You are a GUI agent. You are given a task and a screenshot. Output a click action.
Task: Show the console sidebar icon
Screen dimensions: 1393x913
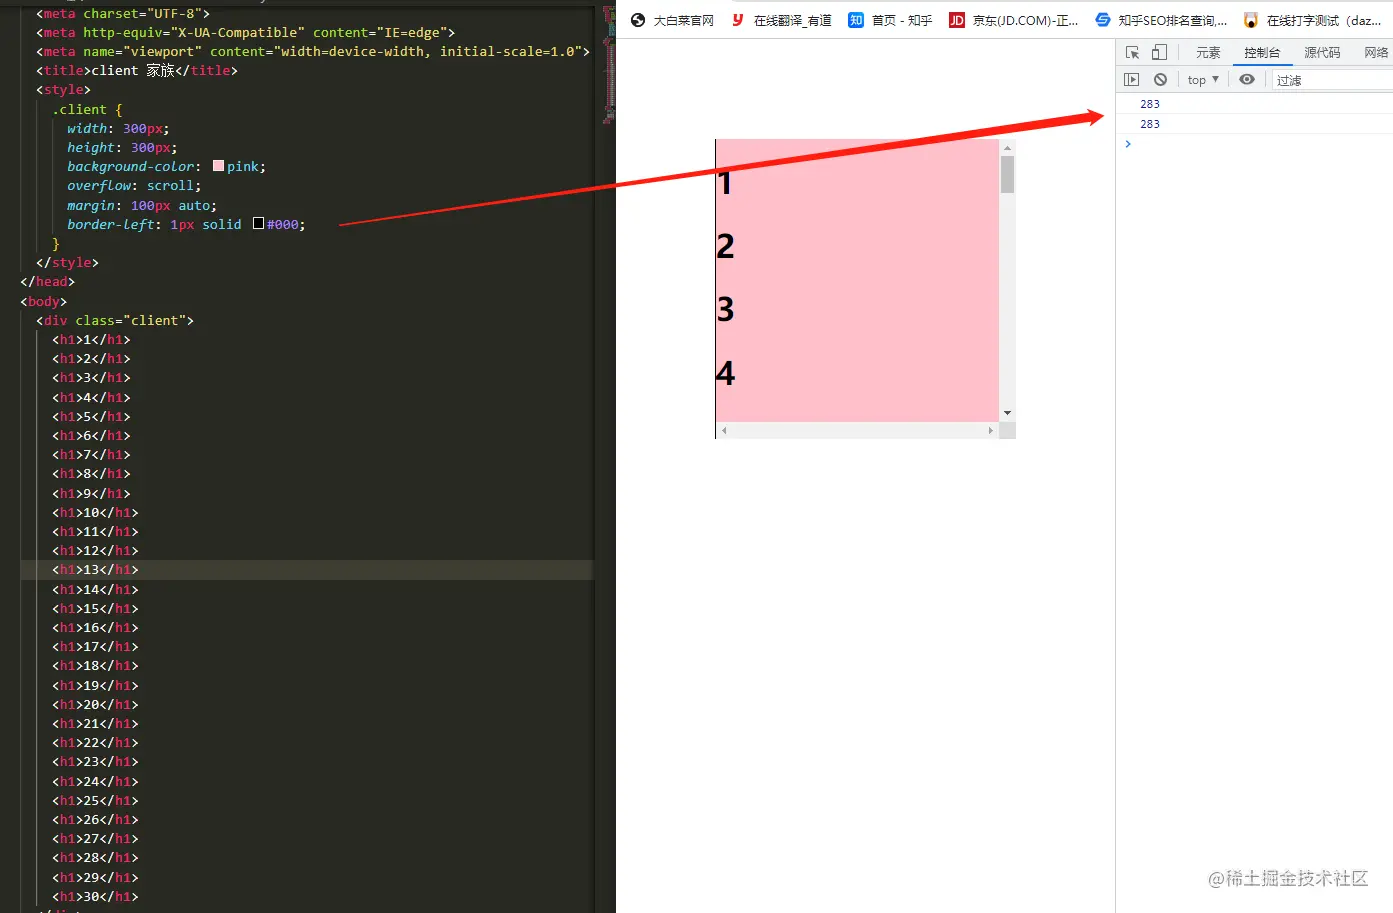[1132, 80]
